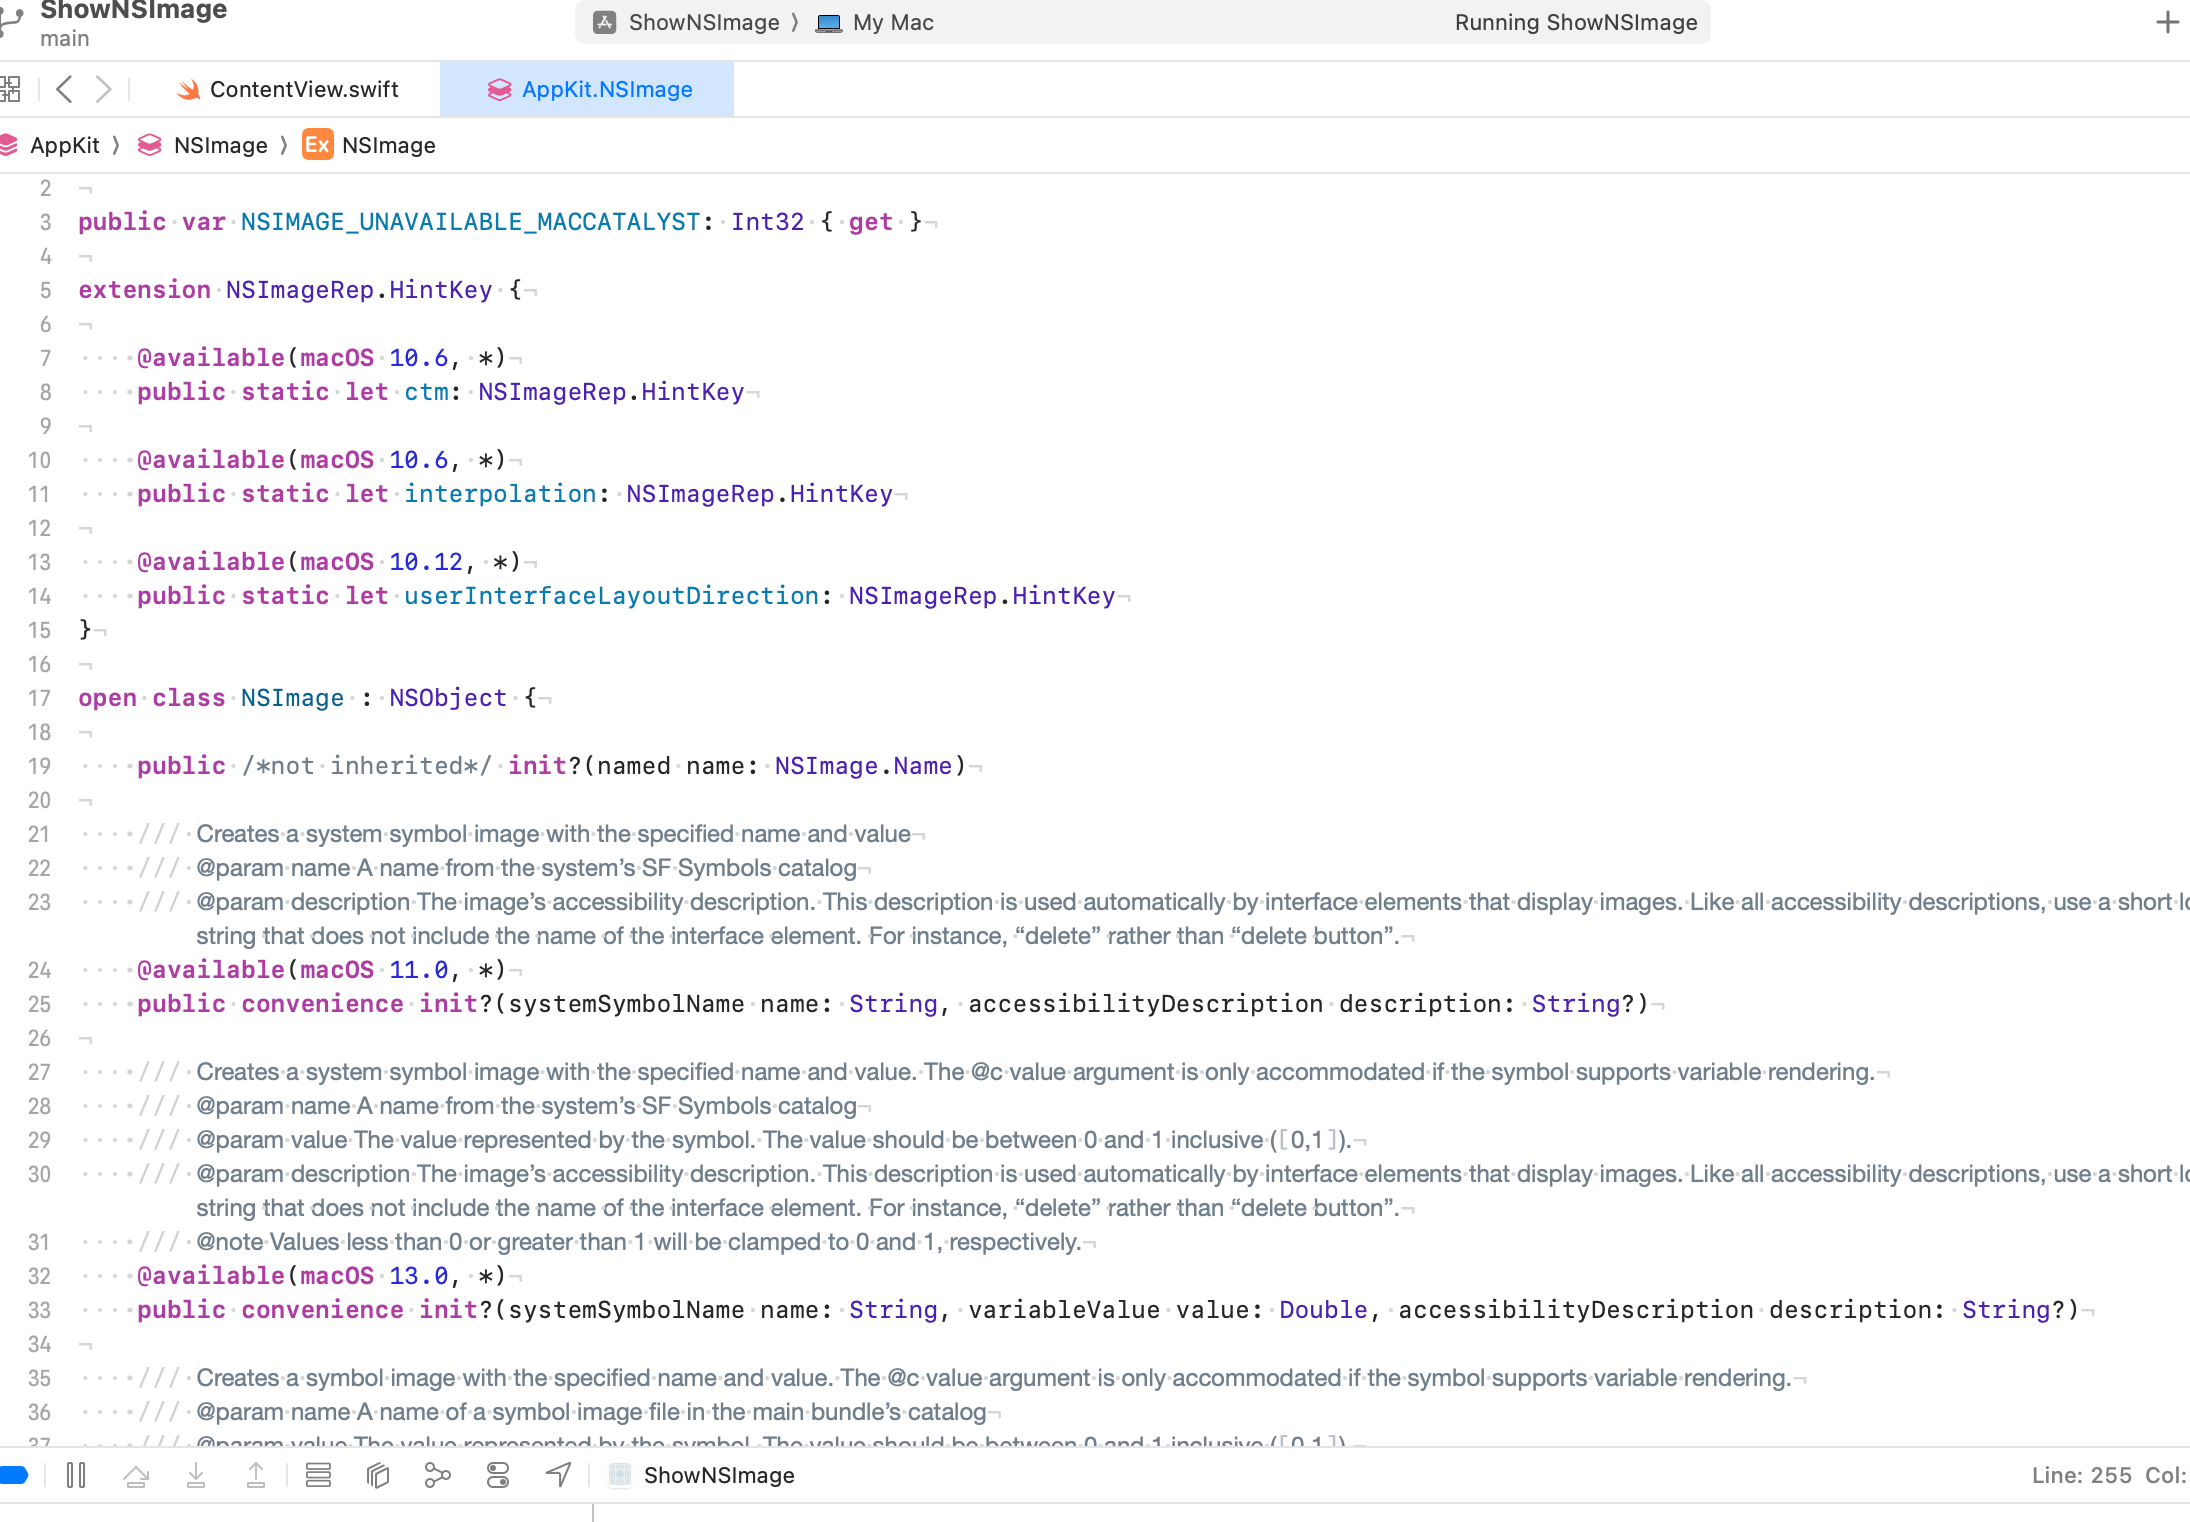Expand the AppKit breadcrumb in jump bar
This screenshot has width=2190, height=1522.
pos(64,145)
